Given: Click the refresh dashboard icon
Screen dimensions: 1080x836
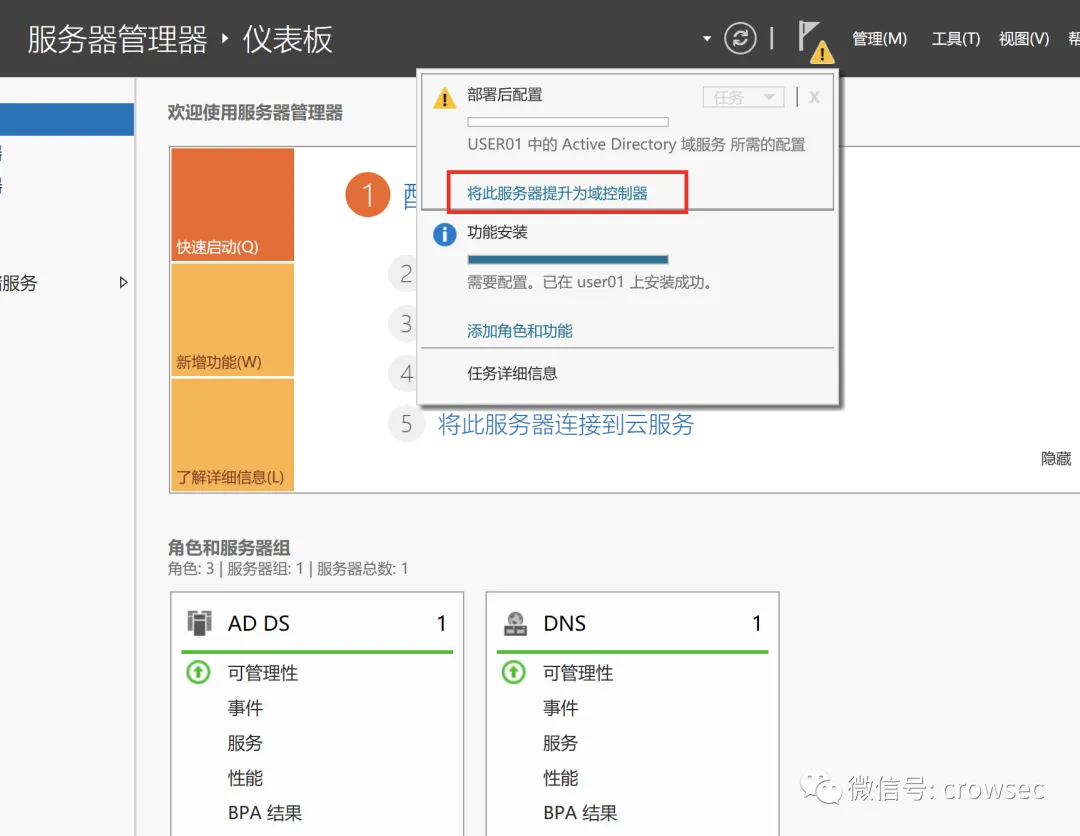Looking at the screenshot, I should (x=740, y=39).
